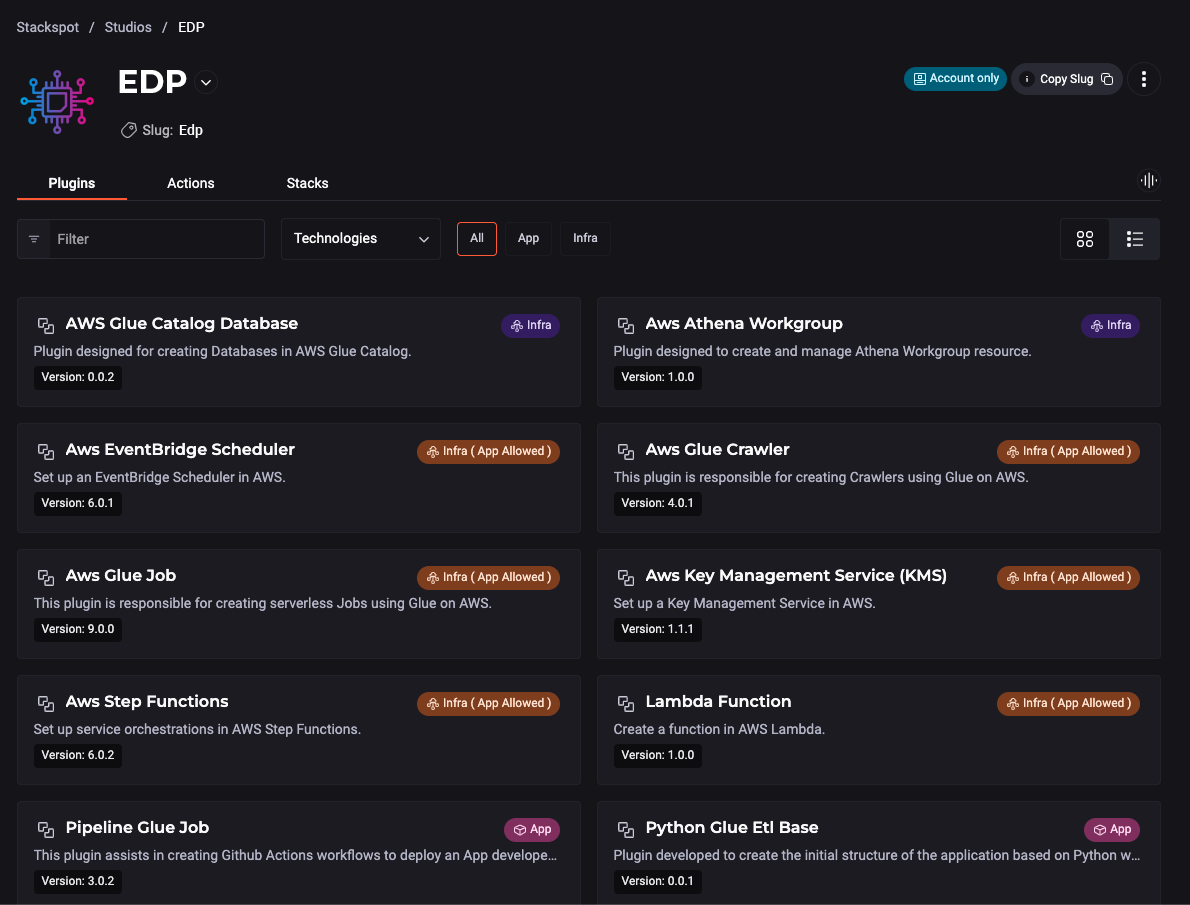Click the filter lines icon
The image size is (1190, 905).
pyautogui.click(x=34, y=239)
